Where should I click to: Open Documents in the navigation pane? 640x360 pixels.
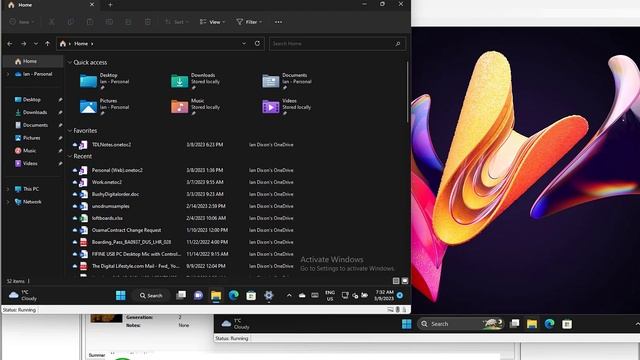point(35,125)
